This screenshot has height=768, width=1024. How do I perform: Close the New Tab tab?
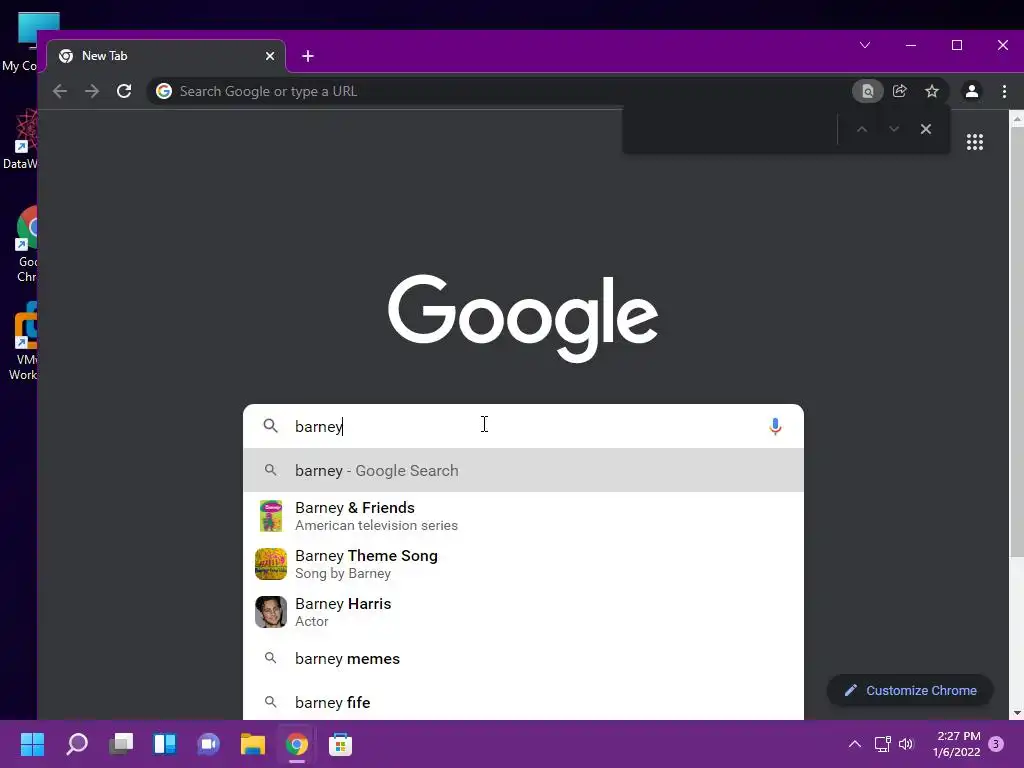(270, 56)
